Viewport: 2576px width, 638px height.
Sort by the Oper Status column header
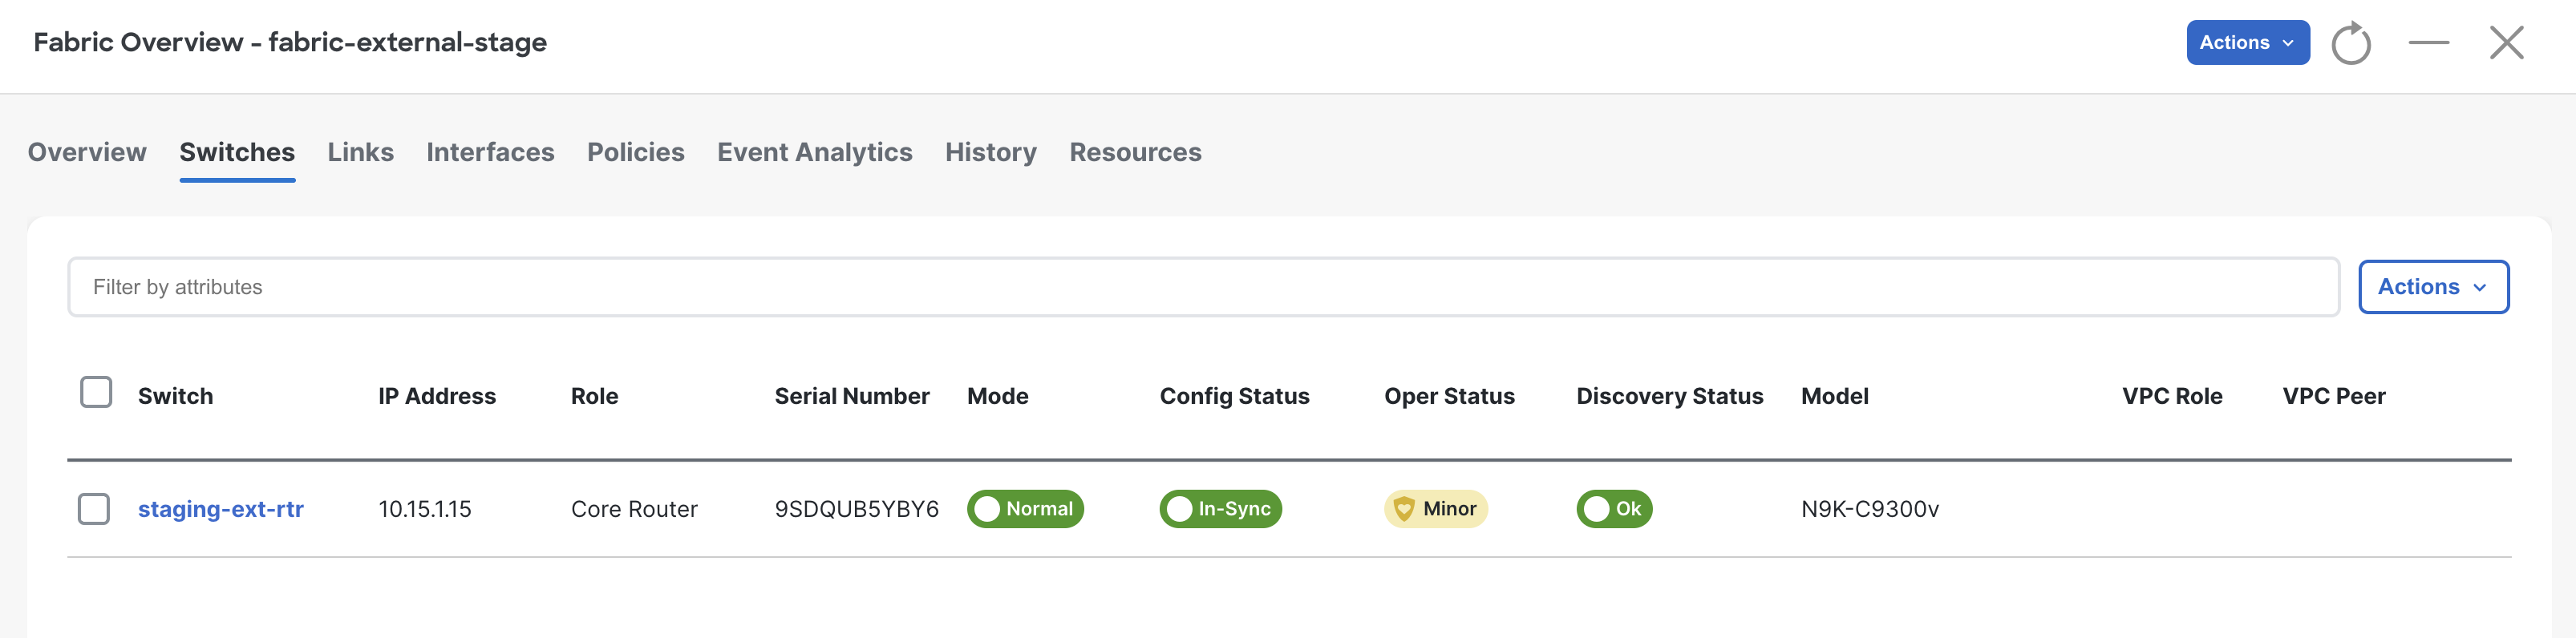pyautogui.click(x=1449, y=396)
